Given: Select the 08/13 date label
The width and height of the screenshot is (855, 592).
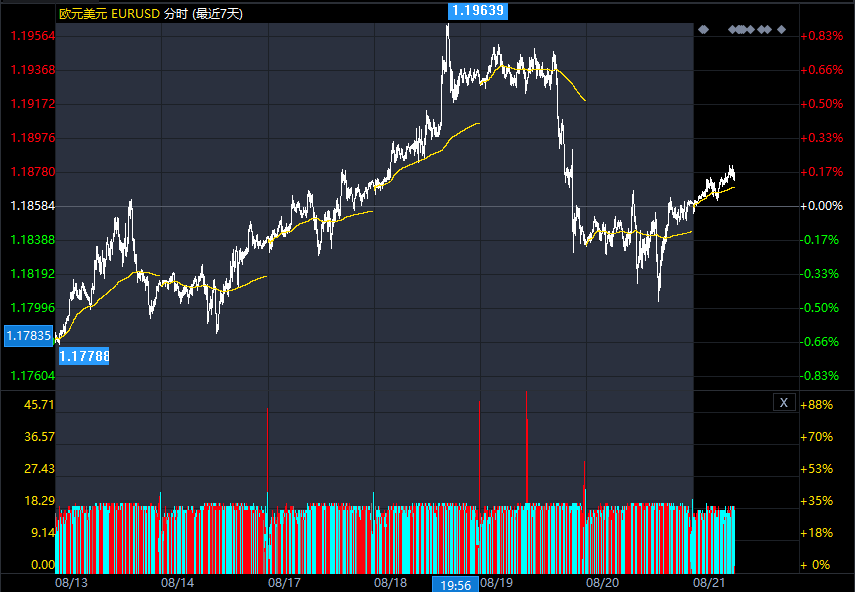Looking at the screenshot, I should pyautogui.click(x=71, y=583).
